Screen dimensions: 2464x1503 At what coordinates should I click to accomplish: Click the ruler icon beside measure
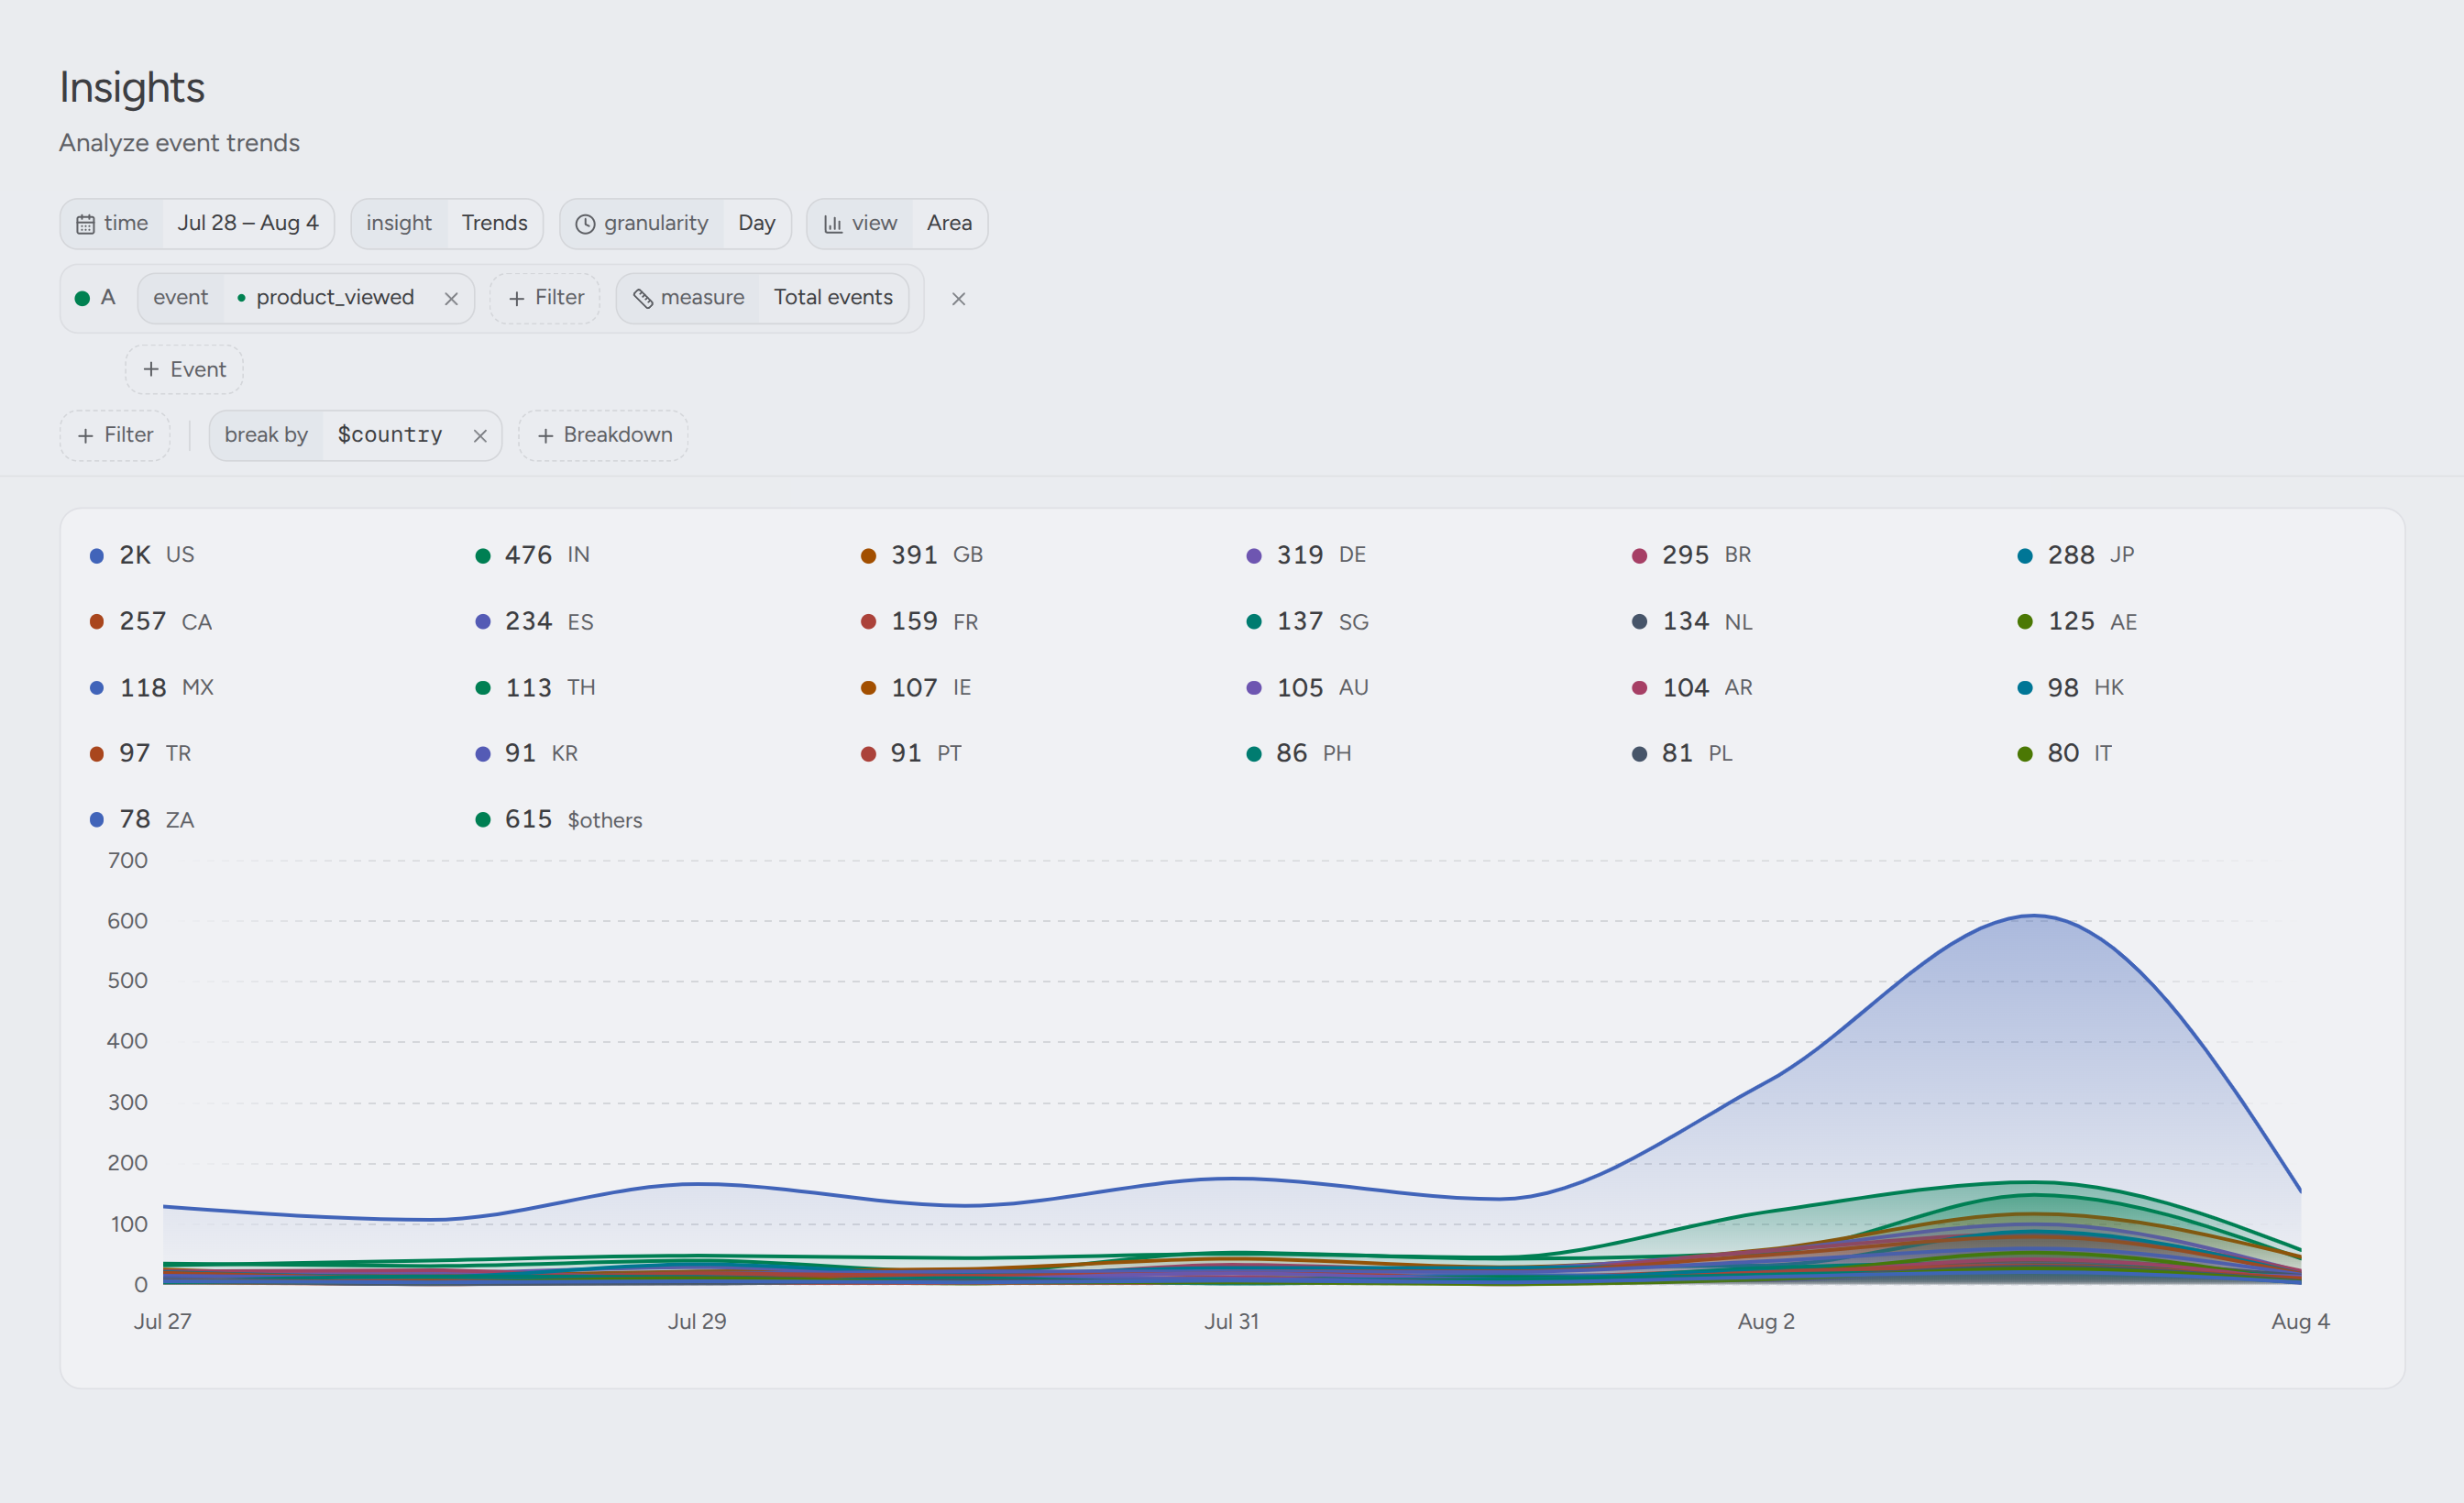643,298
